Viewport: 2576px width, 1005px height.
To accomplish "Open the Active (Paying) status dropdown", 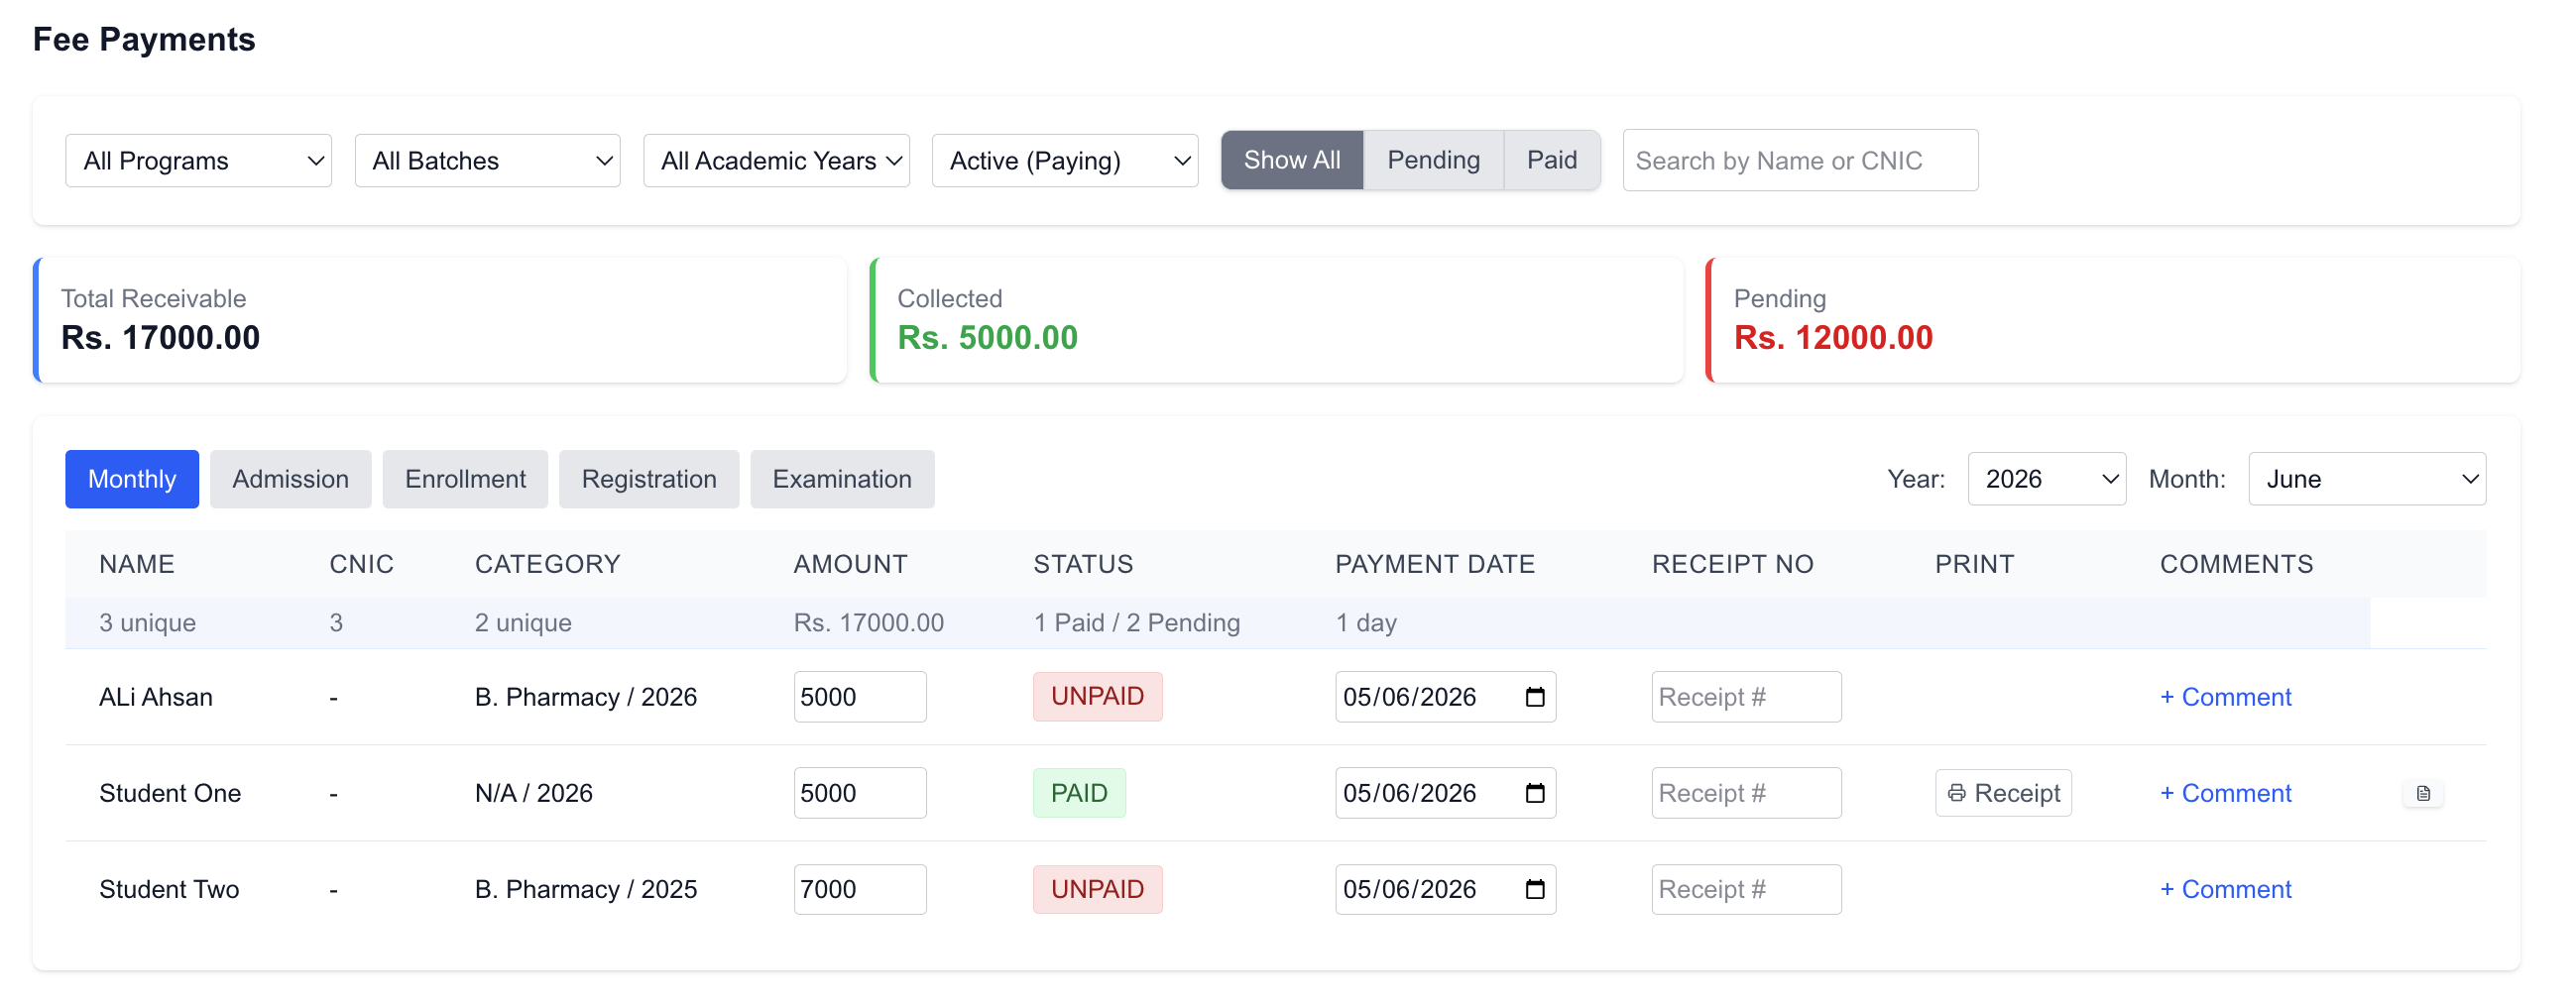I will coord(1065,160).
